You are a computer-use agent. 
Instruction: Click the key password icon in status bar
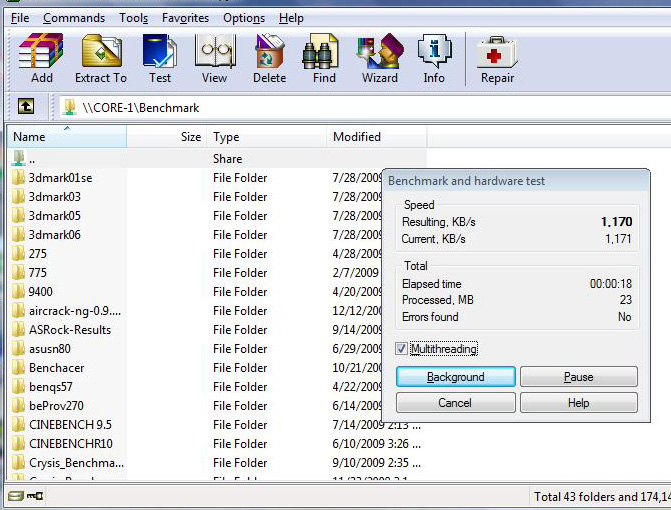(35, 496)
